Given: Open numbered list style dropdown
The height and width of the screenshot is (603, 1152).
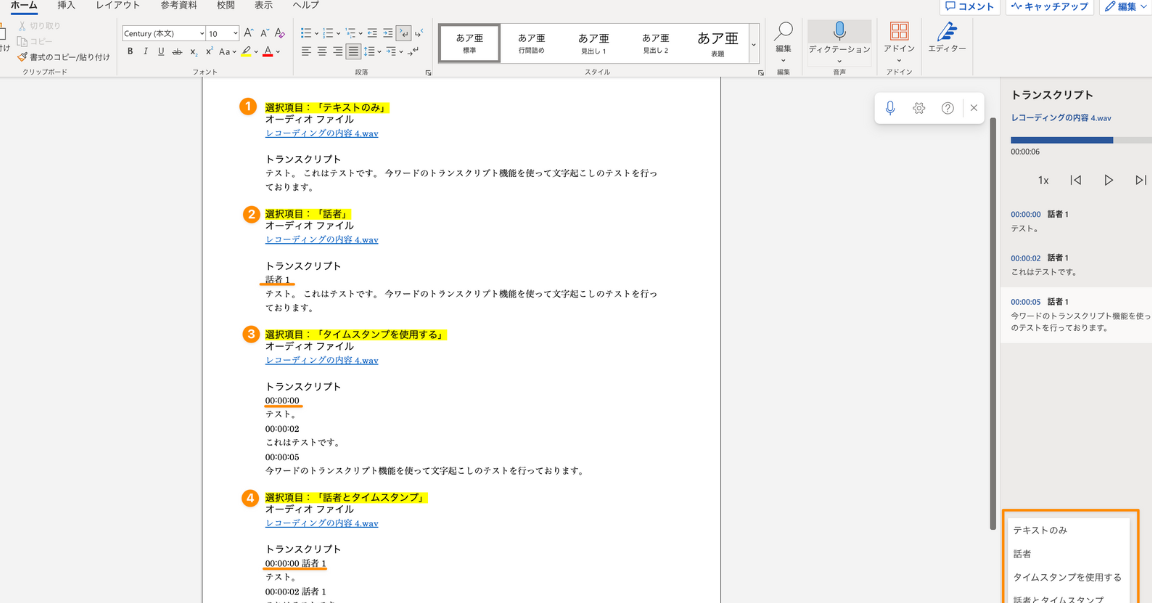Looking at the screenshot, I should pos(338,34).
